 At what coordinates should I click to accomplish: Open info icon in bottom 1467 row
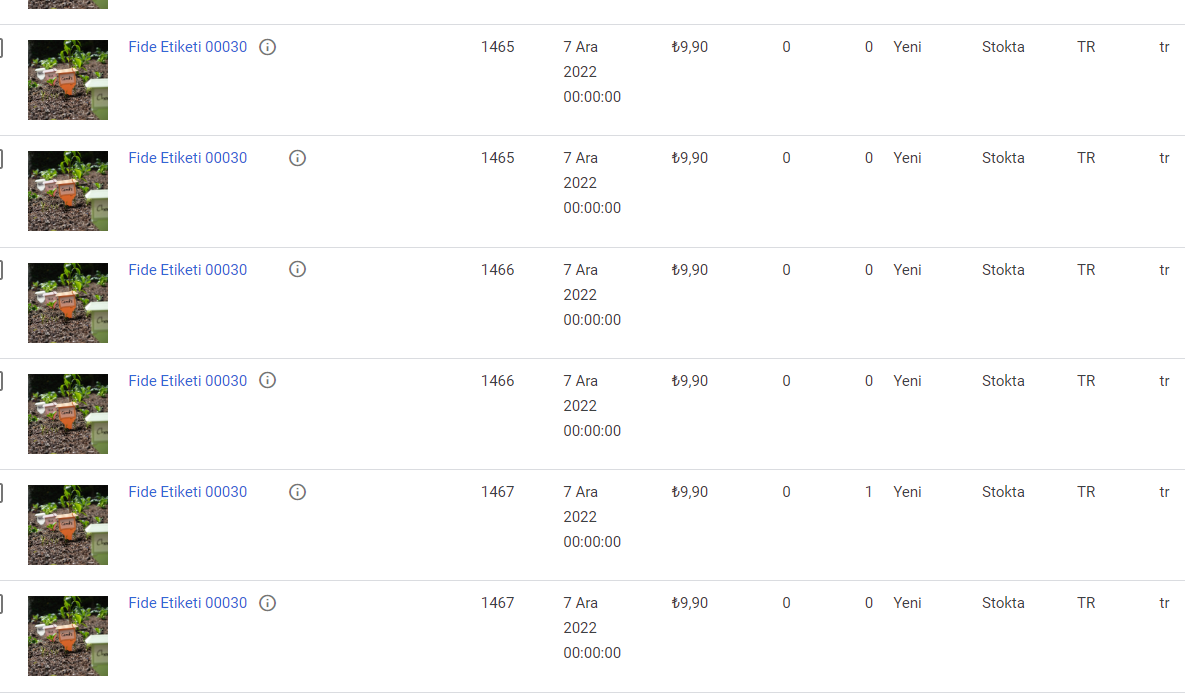[268, 603]
